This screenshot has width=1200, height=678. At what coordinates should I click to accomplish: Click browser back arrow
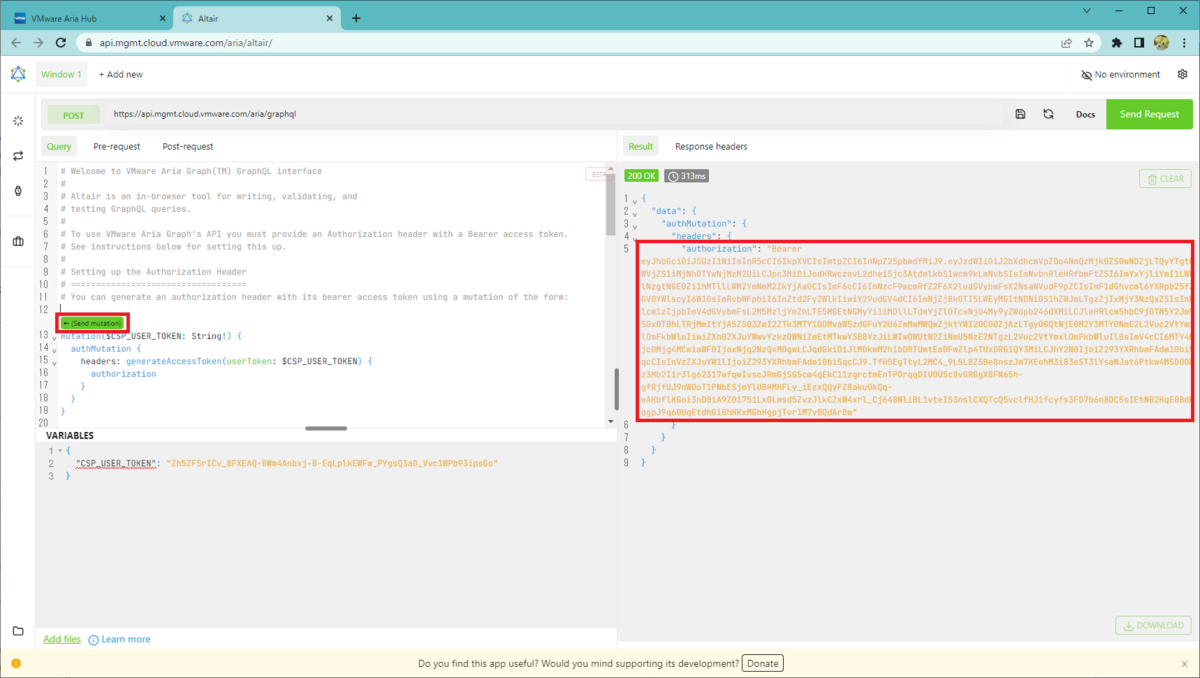pyautogui.click(x=16, y=43)
